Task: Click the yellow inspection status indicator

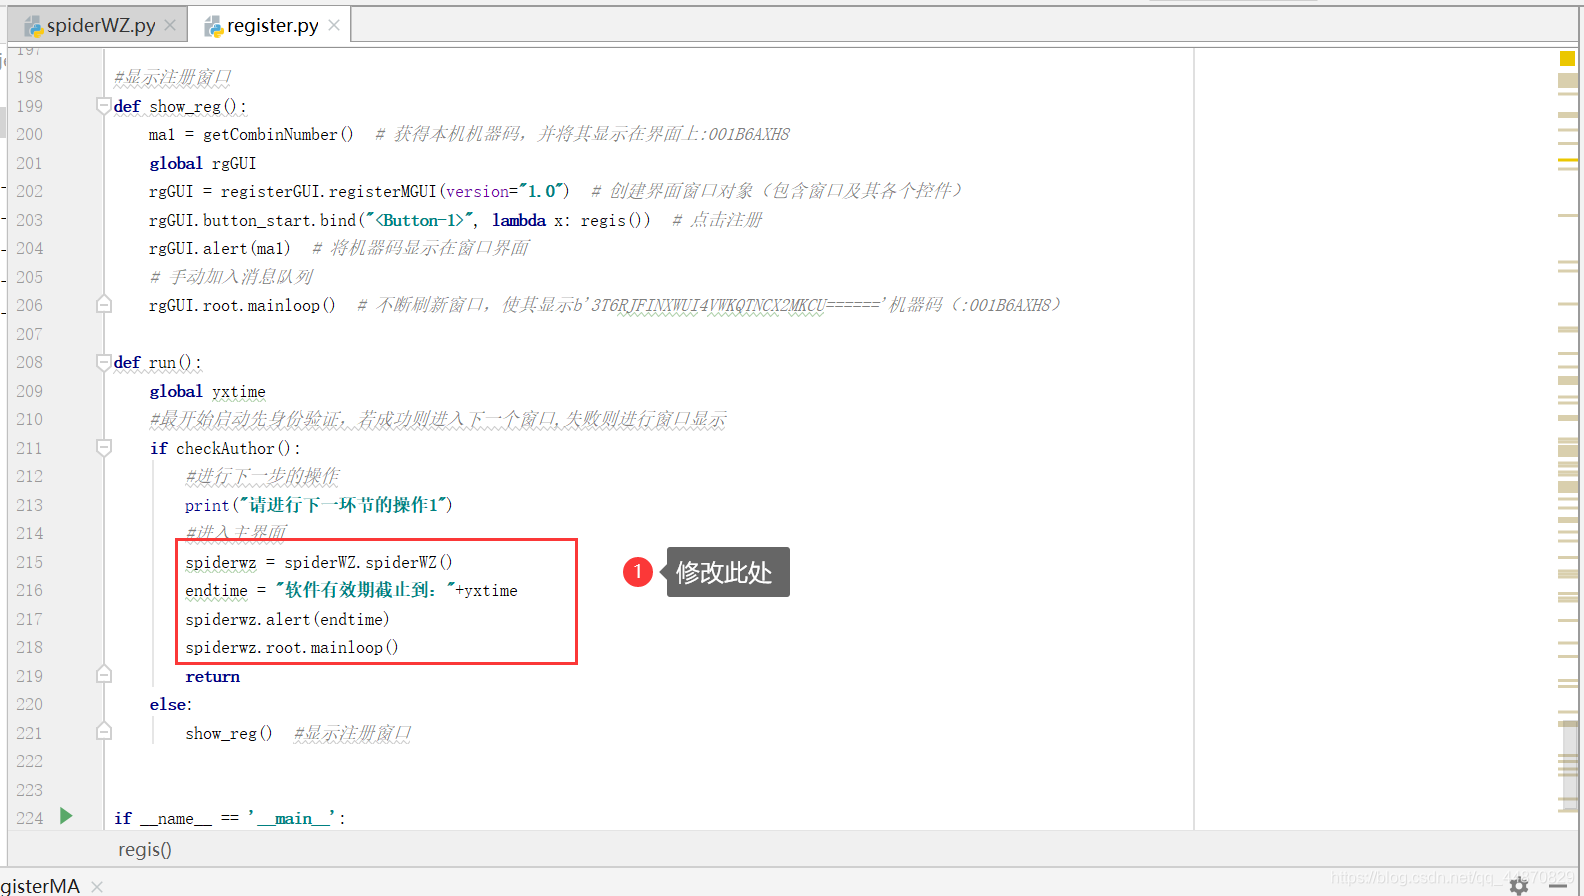Action: coord(1567,58)
